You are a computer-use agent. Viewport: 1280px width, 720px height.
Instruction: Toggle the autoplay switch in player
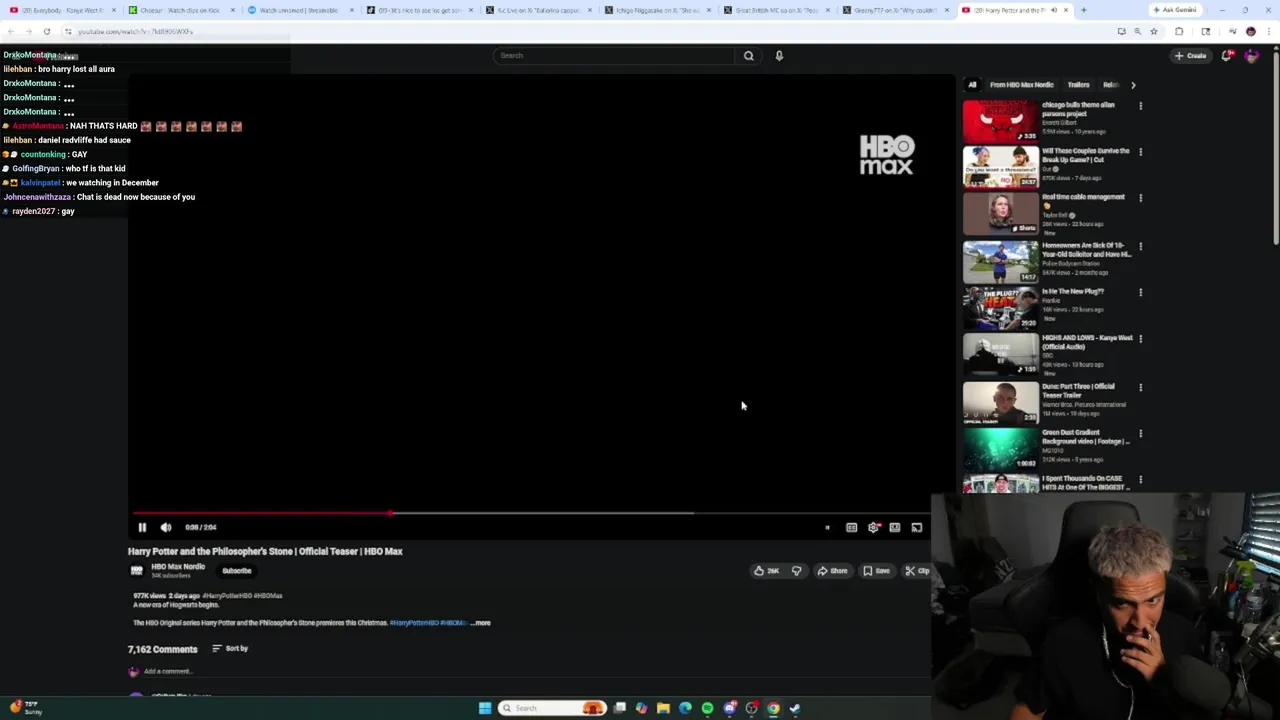[x=827, y=527]
